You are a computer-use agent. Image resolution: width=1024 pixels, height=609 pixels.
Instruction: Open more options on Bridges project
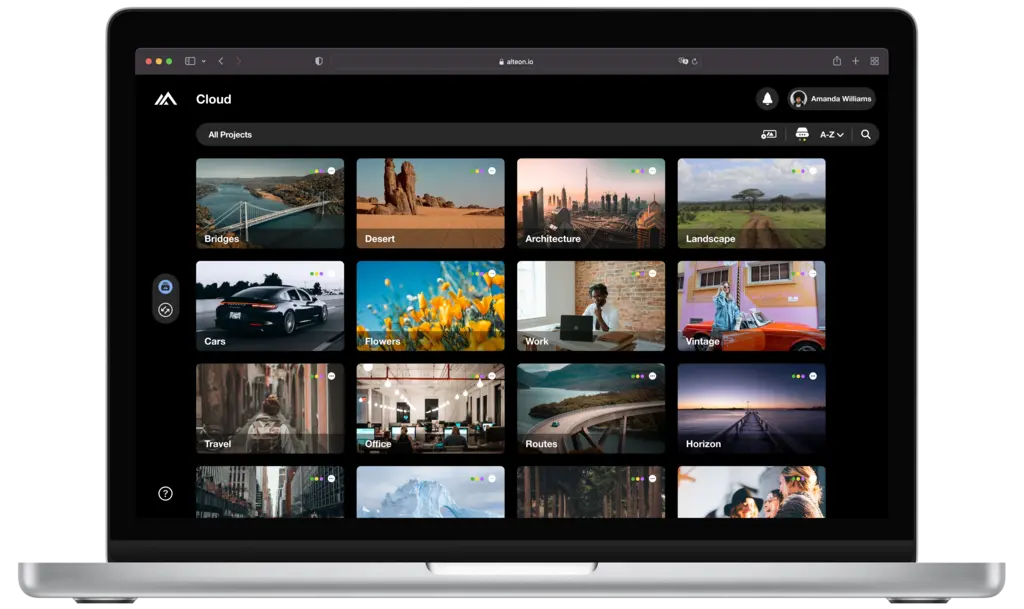[x=332, y=171]
